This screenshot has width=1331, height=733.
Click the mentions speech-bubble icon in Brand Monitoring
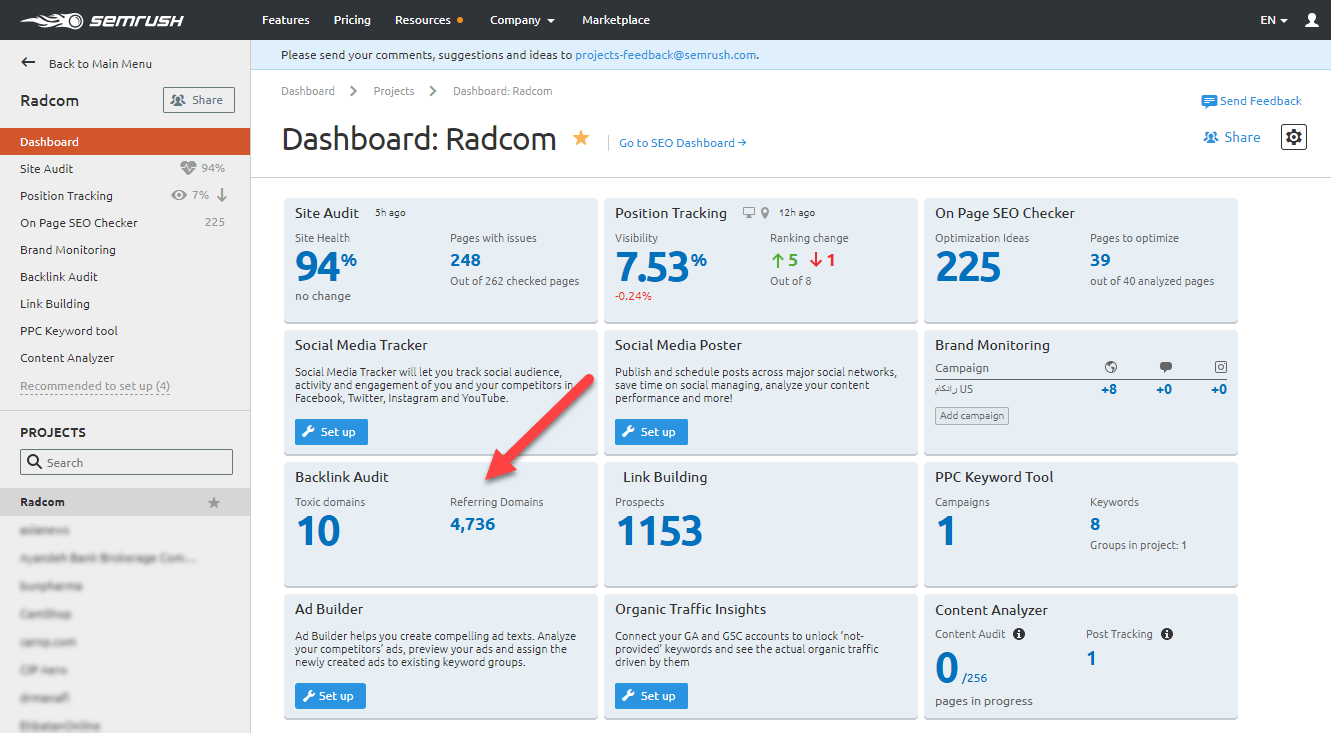(1166, 367)
